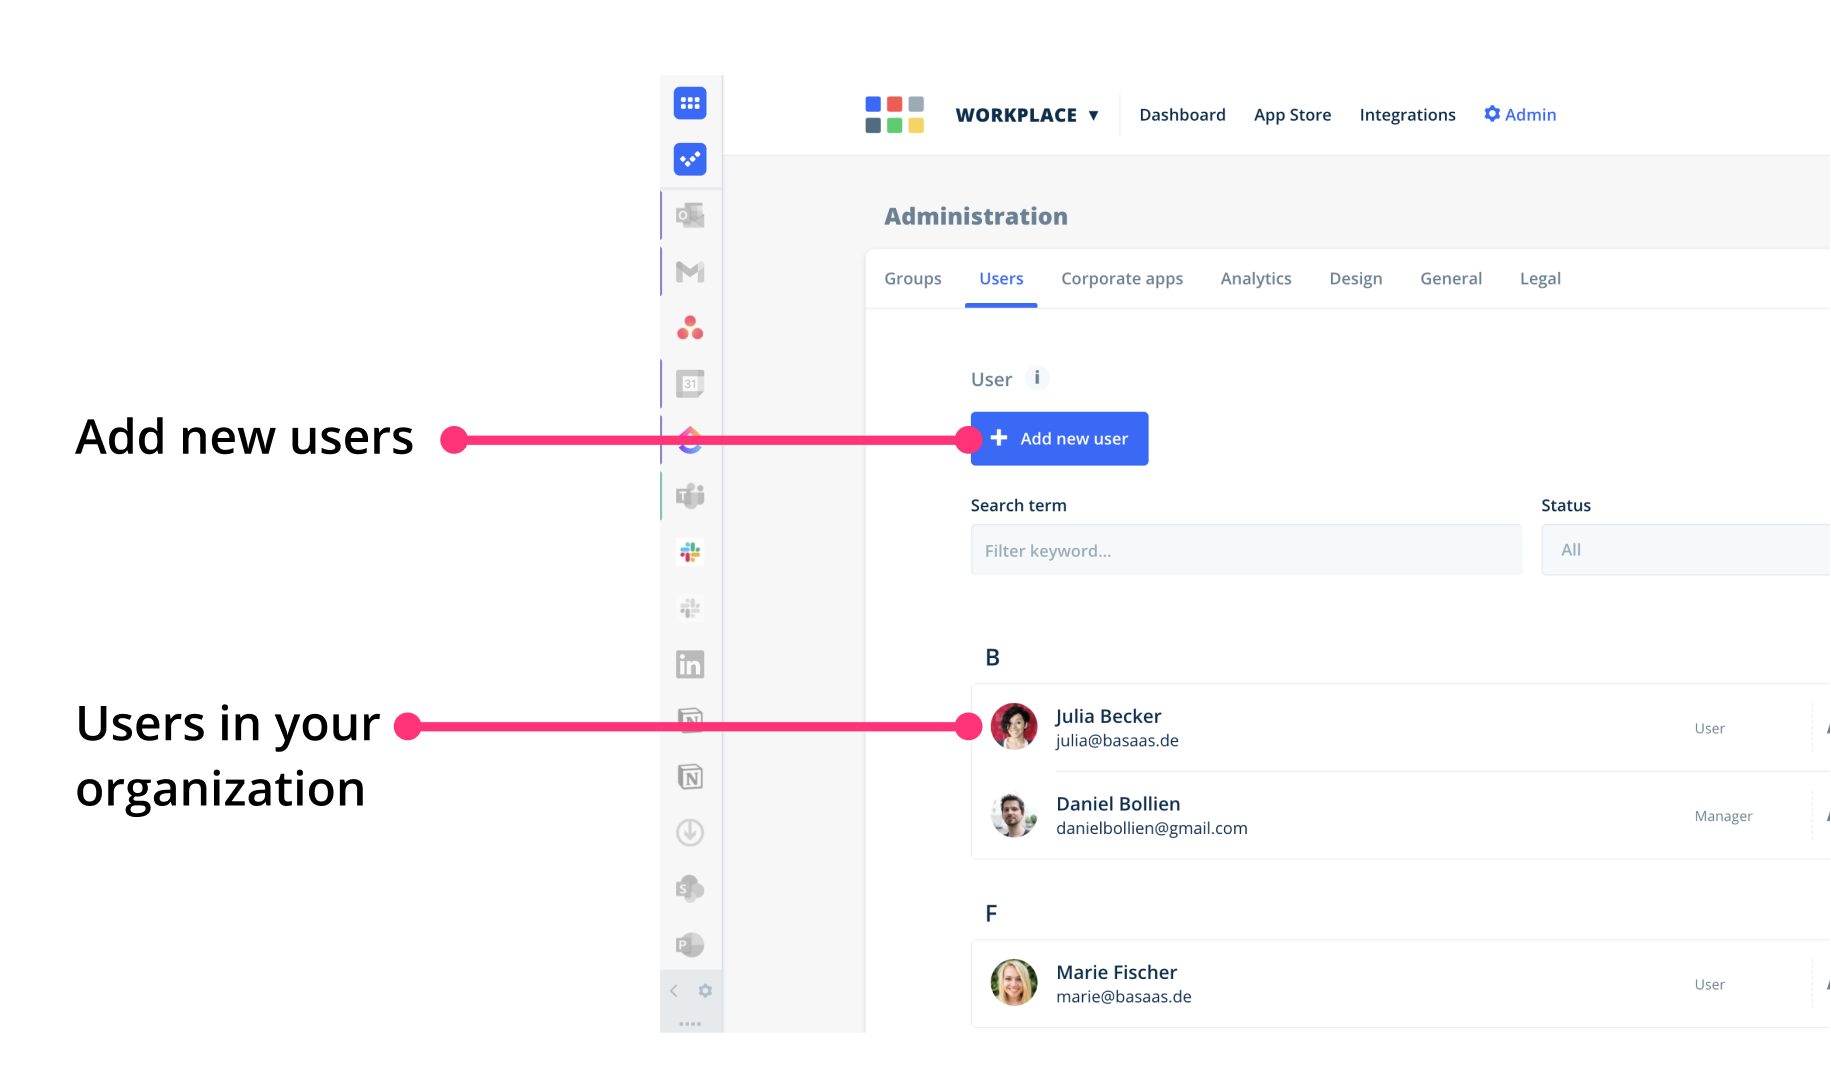This screenshot has width=1831, height=1080.
Task: Click the dots handle at sidebar bottom
Action: pyautogui.click(x=690, y=1024)
